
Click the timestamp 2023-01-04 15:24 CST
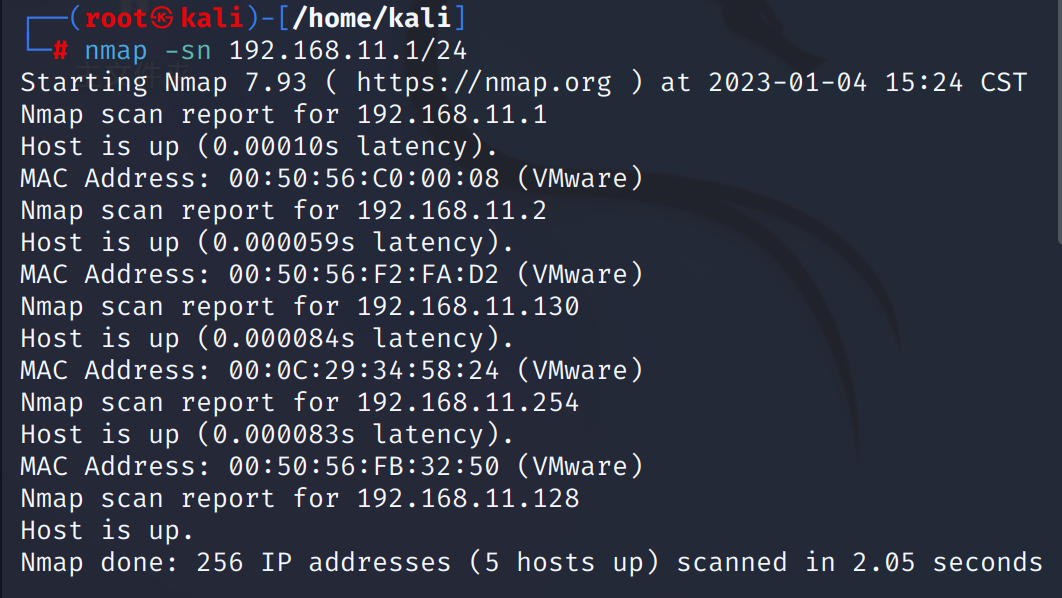pyautogui.click(x=868, y=83)
